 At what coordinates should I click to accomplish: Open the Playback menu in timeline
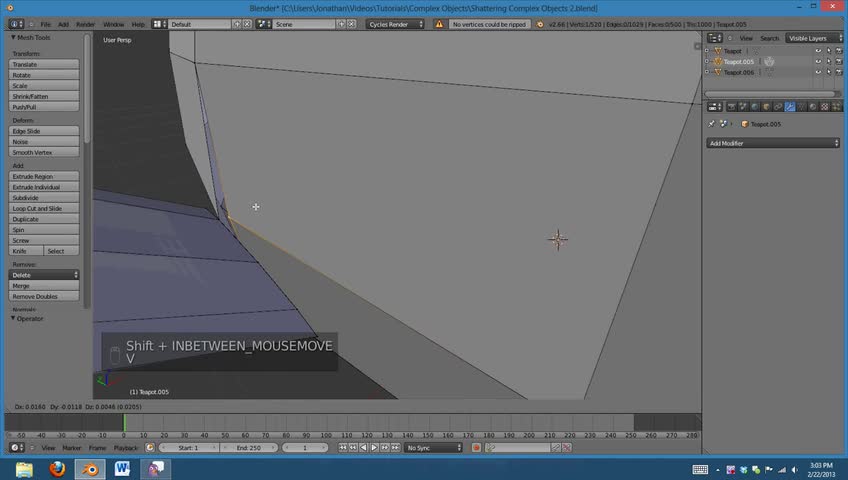[125, 448]
